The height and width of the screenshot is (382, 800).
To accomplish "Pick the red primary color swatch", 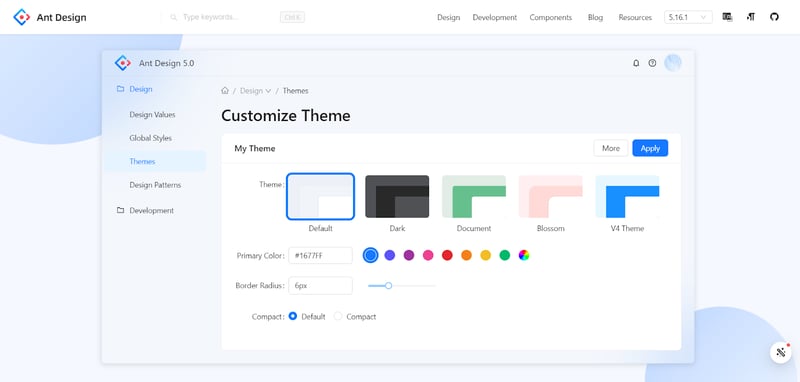I will pos(447,255).
